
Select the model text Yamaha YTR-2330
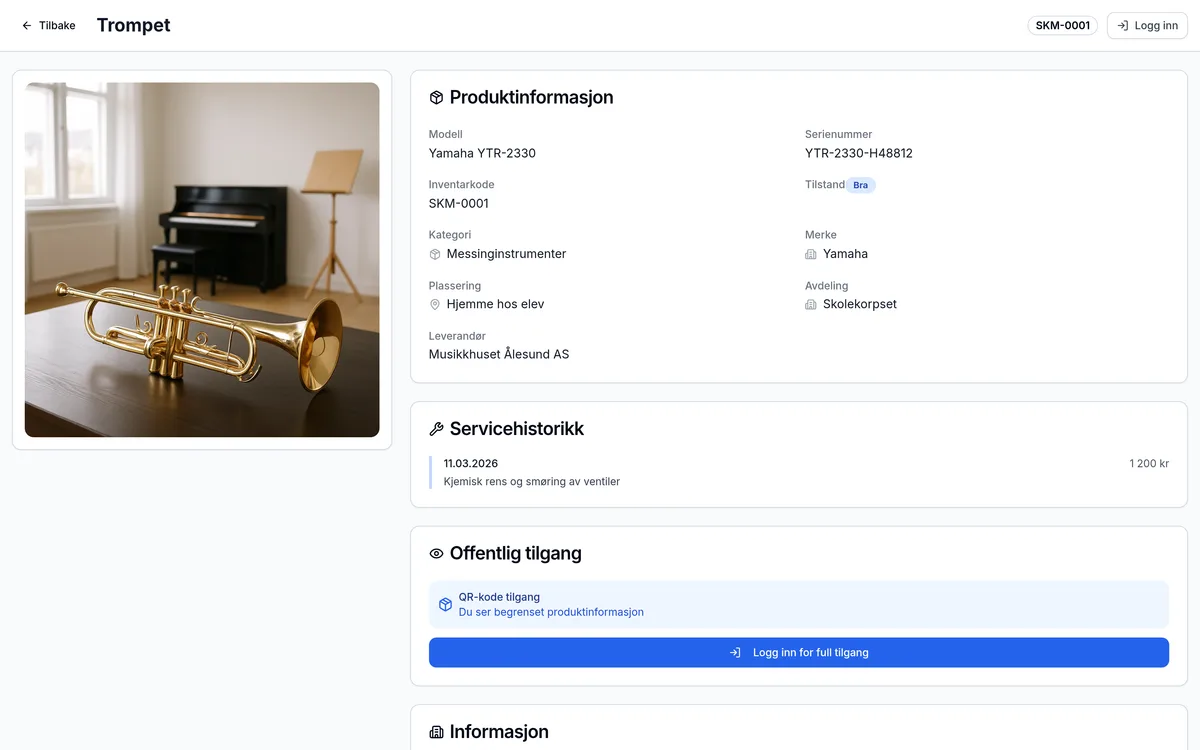click(482, 153)
